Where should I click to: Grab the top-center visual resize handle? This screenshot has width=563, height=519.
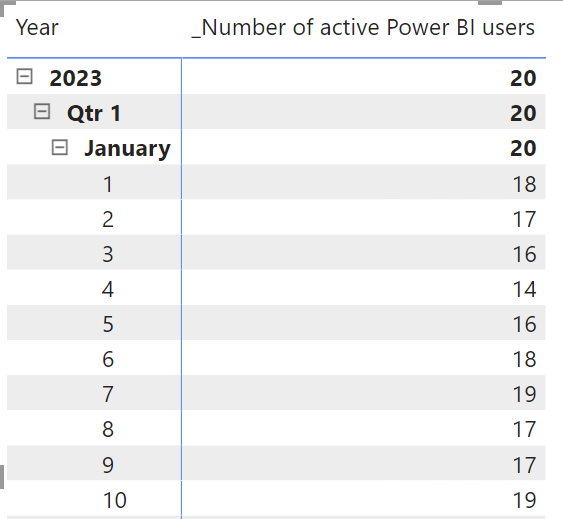pyautogui.click(x=490, y=2)
